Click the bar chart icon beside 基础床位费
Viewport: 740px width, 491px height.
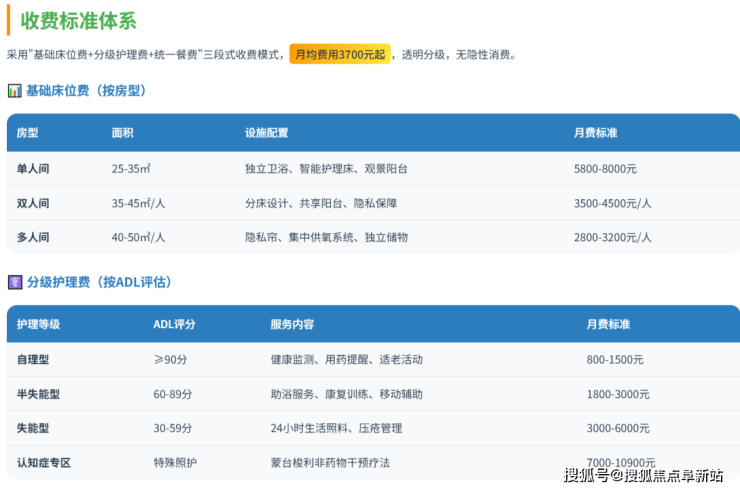click(x=14, y=90)
